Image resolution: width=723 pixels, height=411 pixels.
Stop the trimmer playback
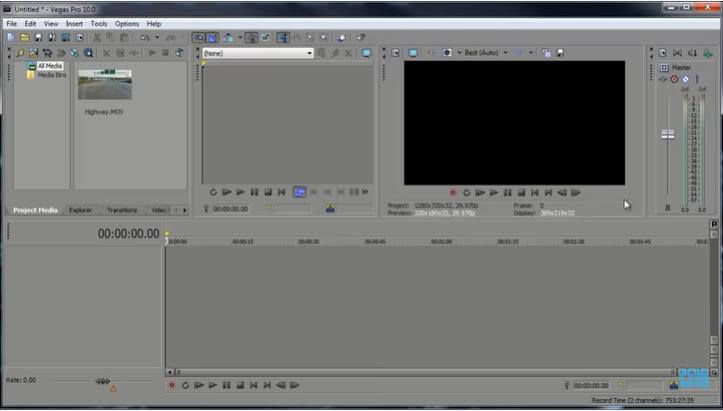pos(268,192)
